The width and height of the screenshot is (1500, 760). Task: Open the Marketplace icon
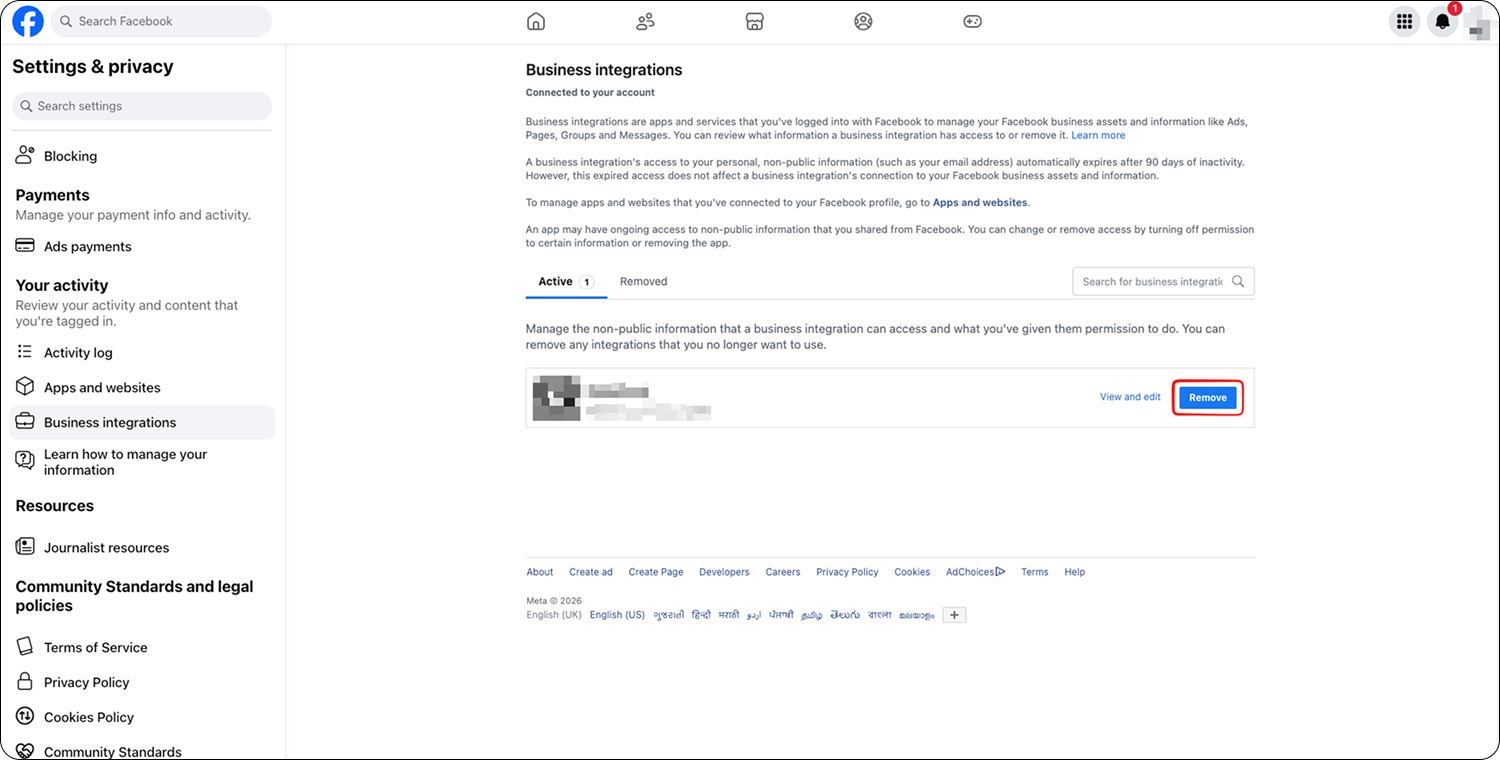click(755, 21)
